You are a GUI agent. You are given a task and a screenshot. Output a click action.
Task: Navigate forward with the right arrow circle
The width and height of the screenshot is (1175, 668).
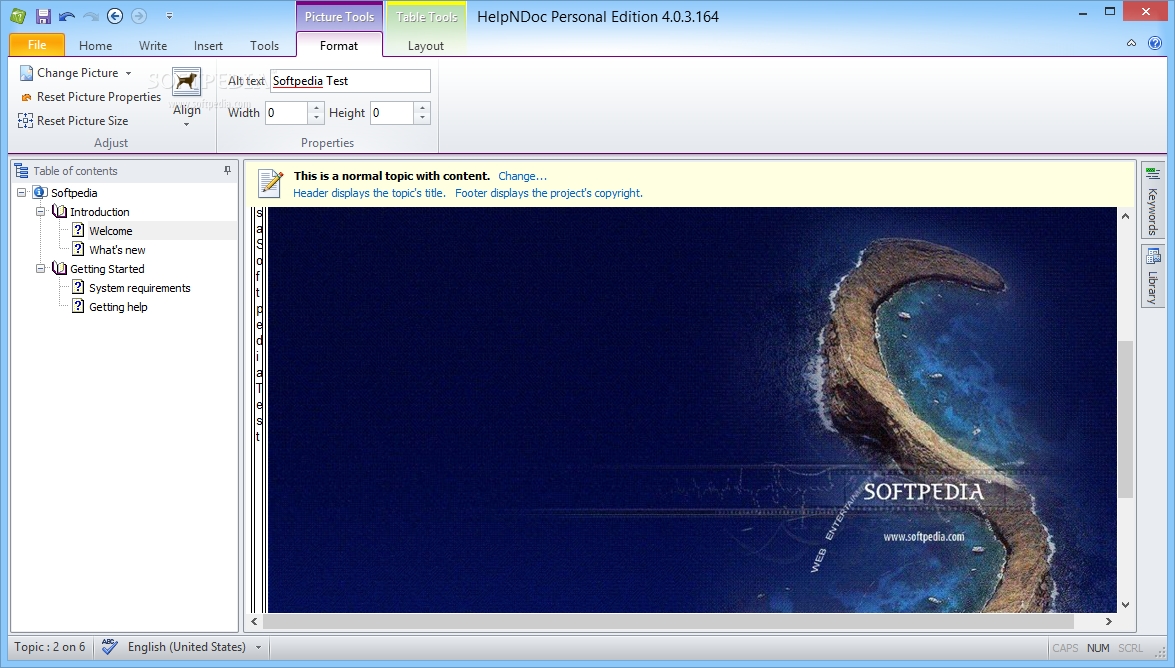[x=139, y=16]
